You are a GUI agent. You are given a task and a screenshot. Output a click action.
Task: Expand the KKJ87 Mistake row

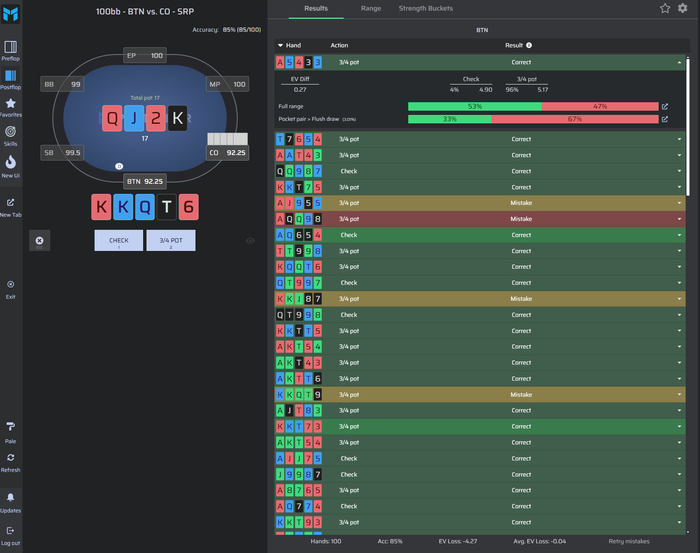[x=679, y=299]
